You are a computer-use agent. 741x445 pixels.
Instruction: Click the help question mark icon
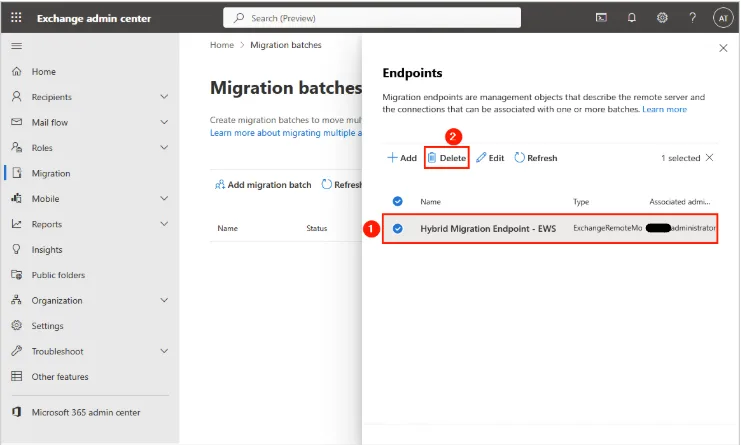click(x=692, y=18)
